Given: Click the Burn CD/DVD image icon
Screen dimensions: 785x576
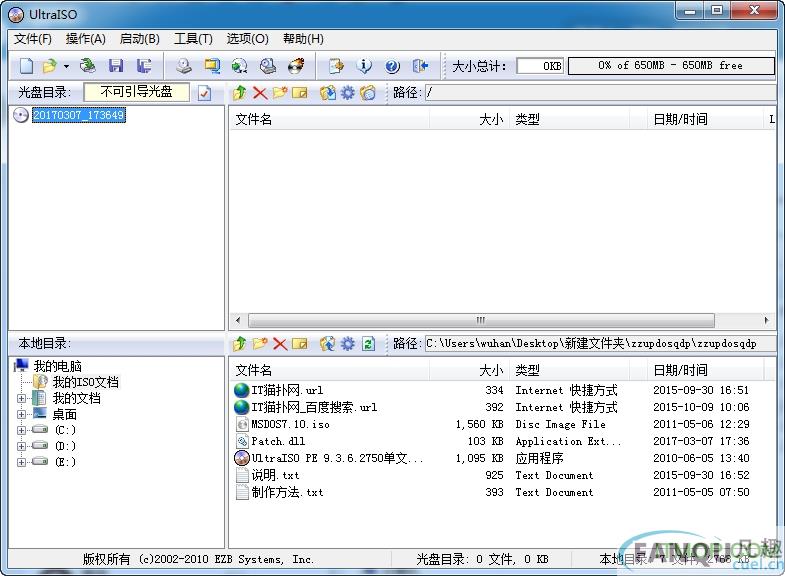Looking at the screenshot, I should (x=296, y=66).
